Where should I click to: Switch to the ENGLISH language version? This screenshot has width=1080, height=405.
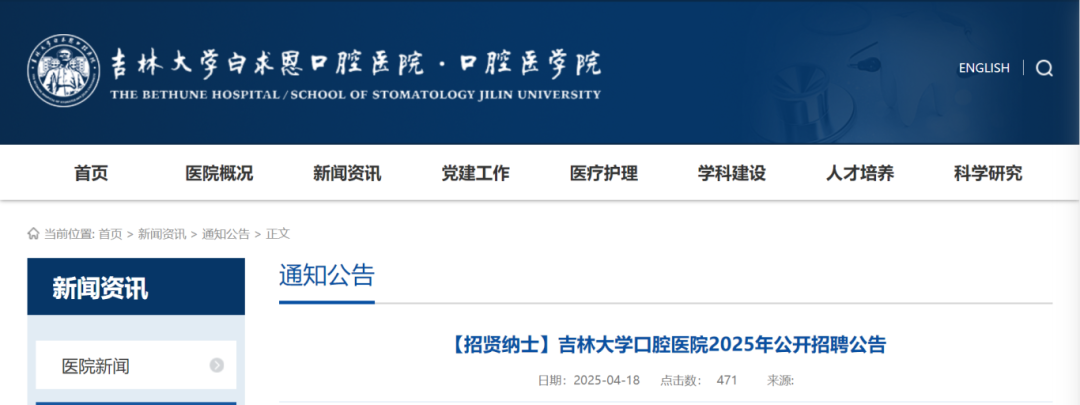tap(984, 68)
